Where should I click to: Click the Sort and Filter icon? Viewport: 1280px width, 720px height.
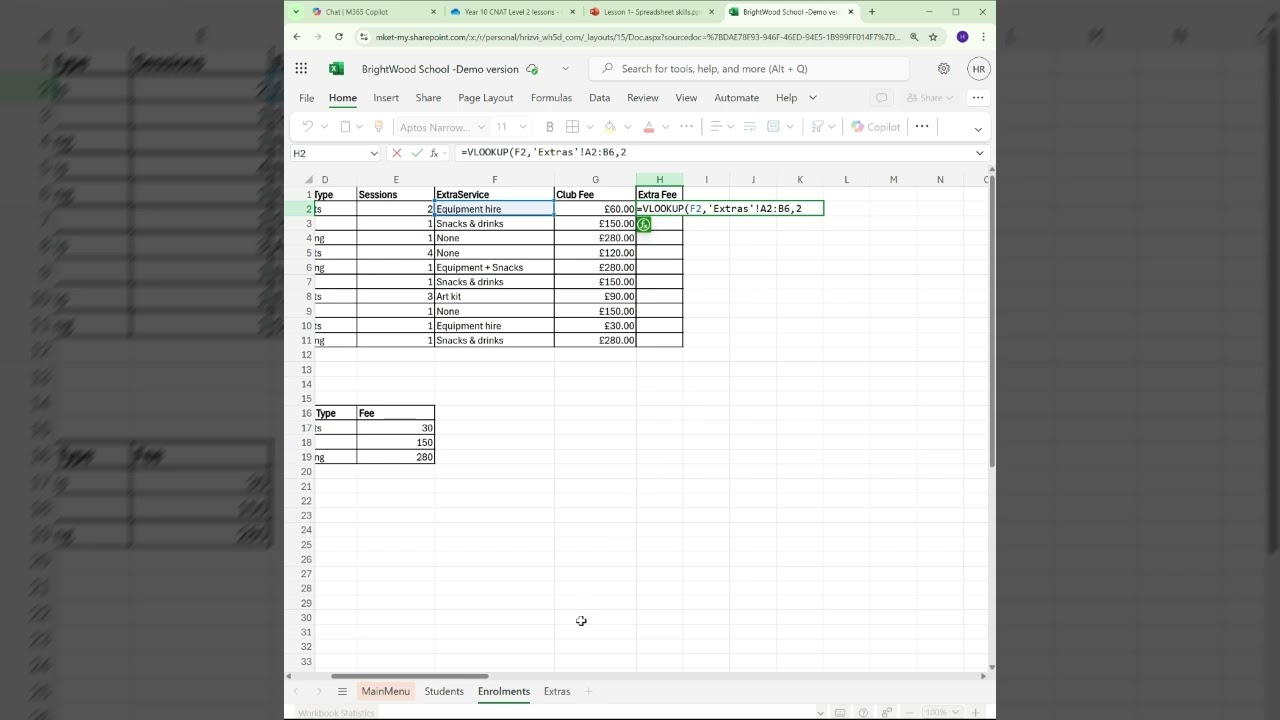pyautogui.click(x=817, y=127)
